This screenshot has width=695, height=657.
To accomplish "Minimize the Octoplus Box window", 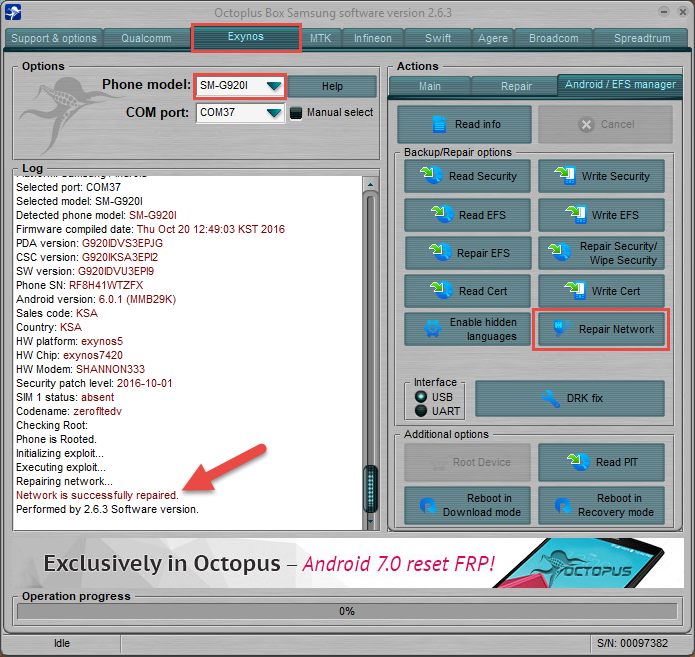I will click(664, 12).
